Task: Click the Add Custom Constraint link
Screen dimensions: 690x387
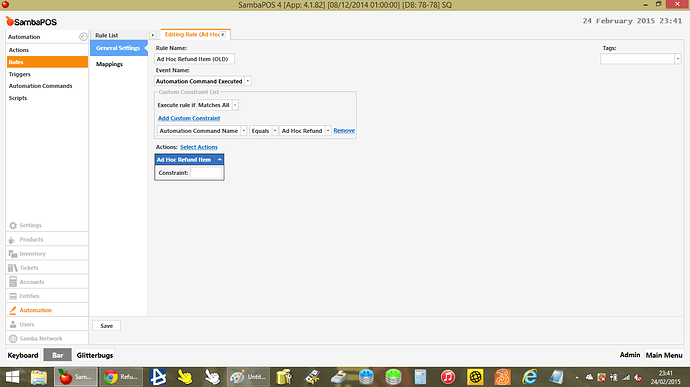Action: tap(189, 118)
